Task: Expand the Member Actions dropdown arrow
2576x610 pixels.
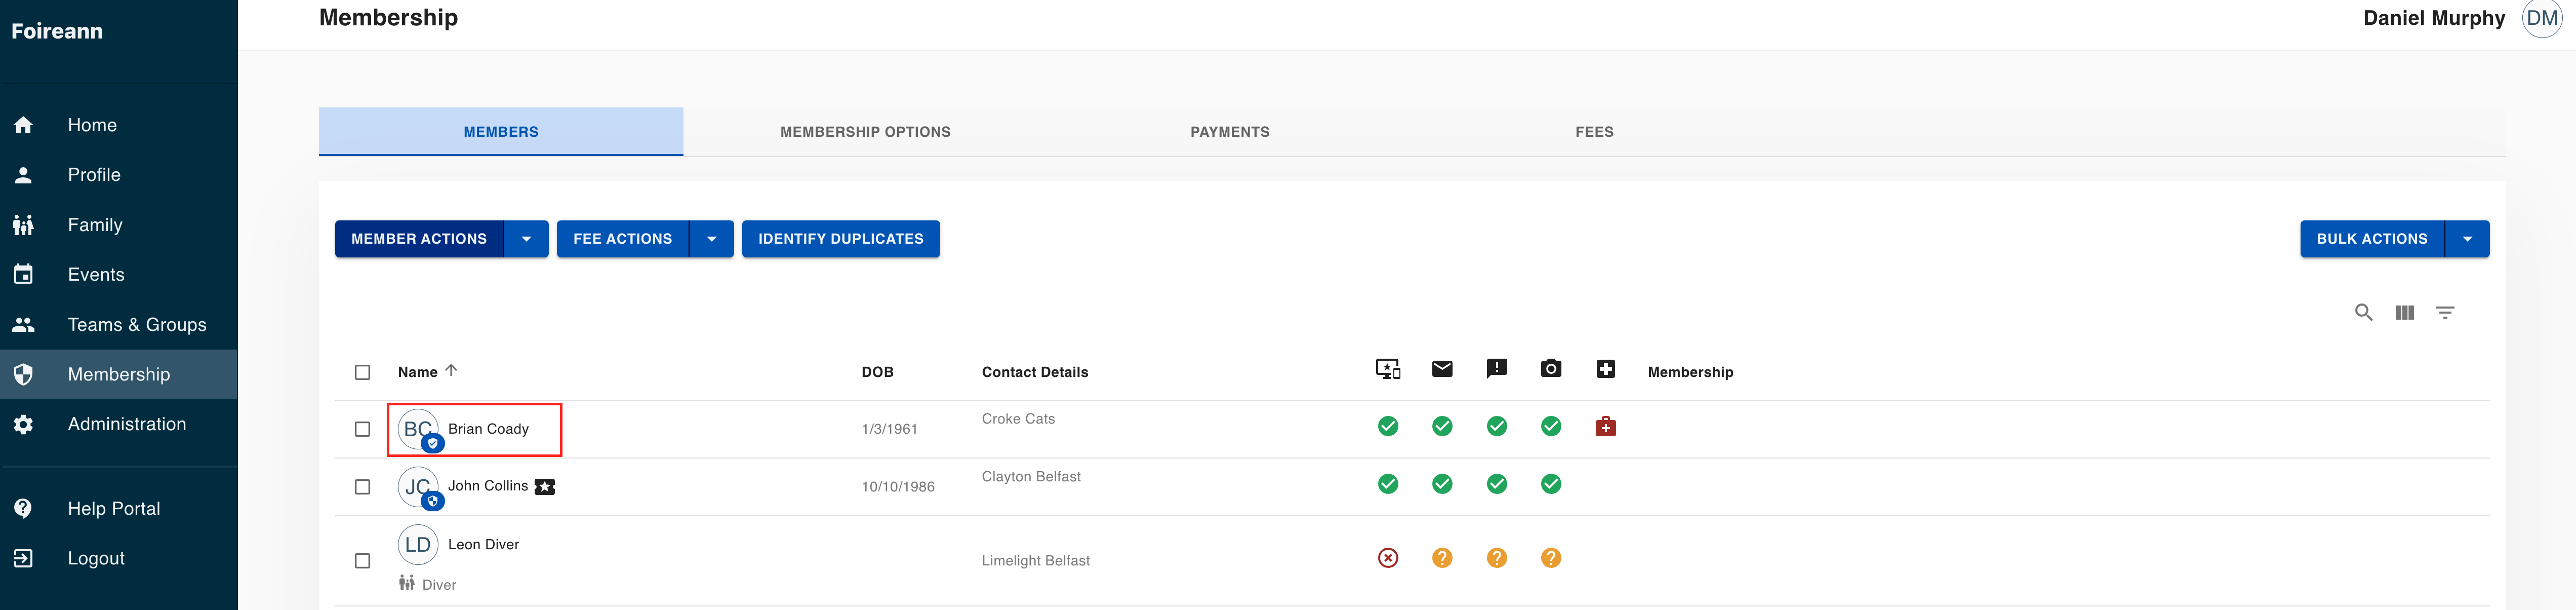Action: pos(527,239)
